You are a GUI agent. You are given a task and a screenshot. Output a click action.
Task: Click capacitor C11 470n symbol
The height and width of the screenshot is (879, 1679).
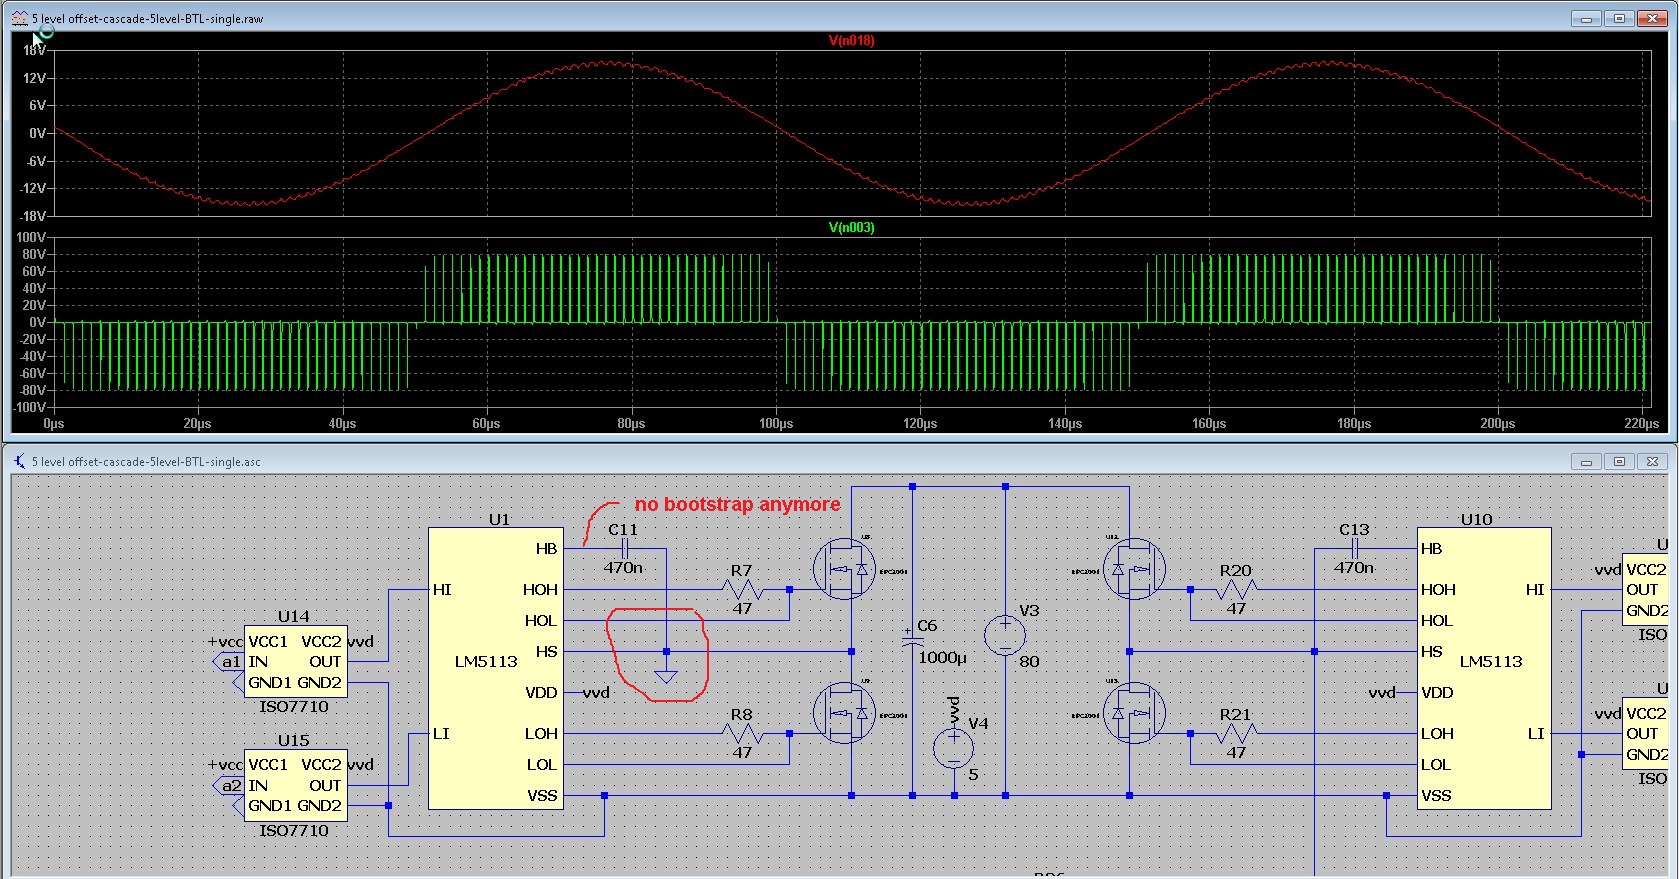coord(624,549)
